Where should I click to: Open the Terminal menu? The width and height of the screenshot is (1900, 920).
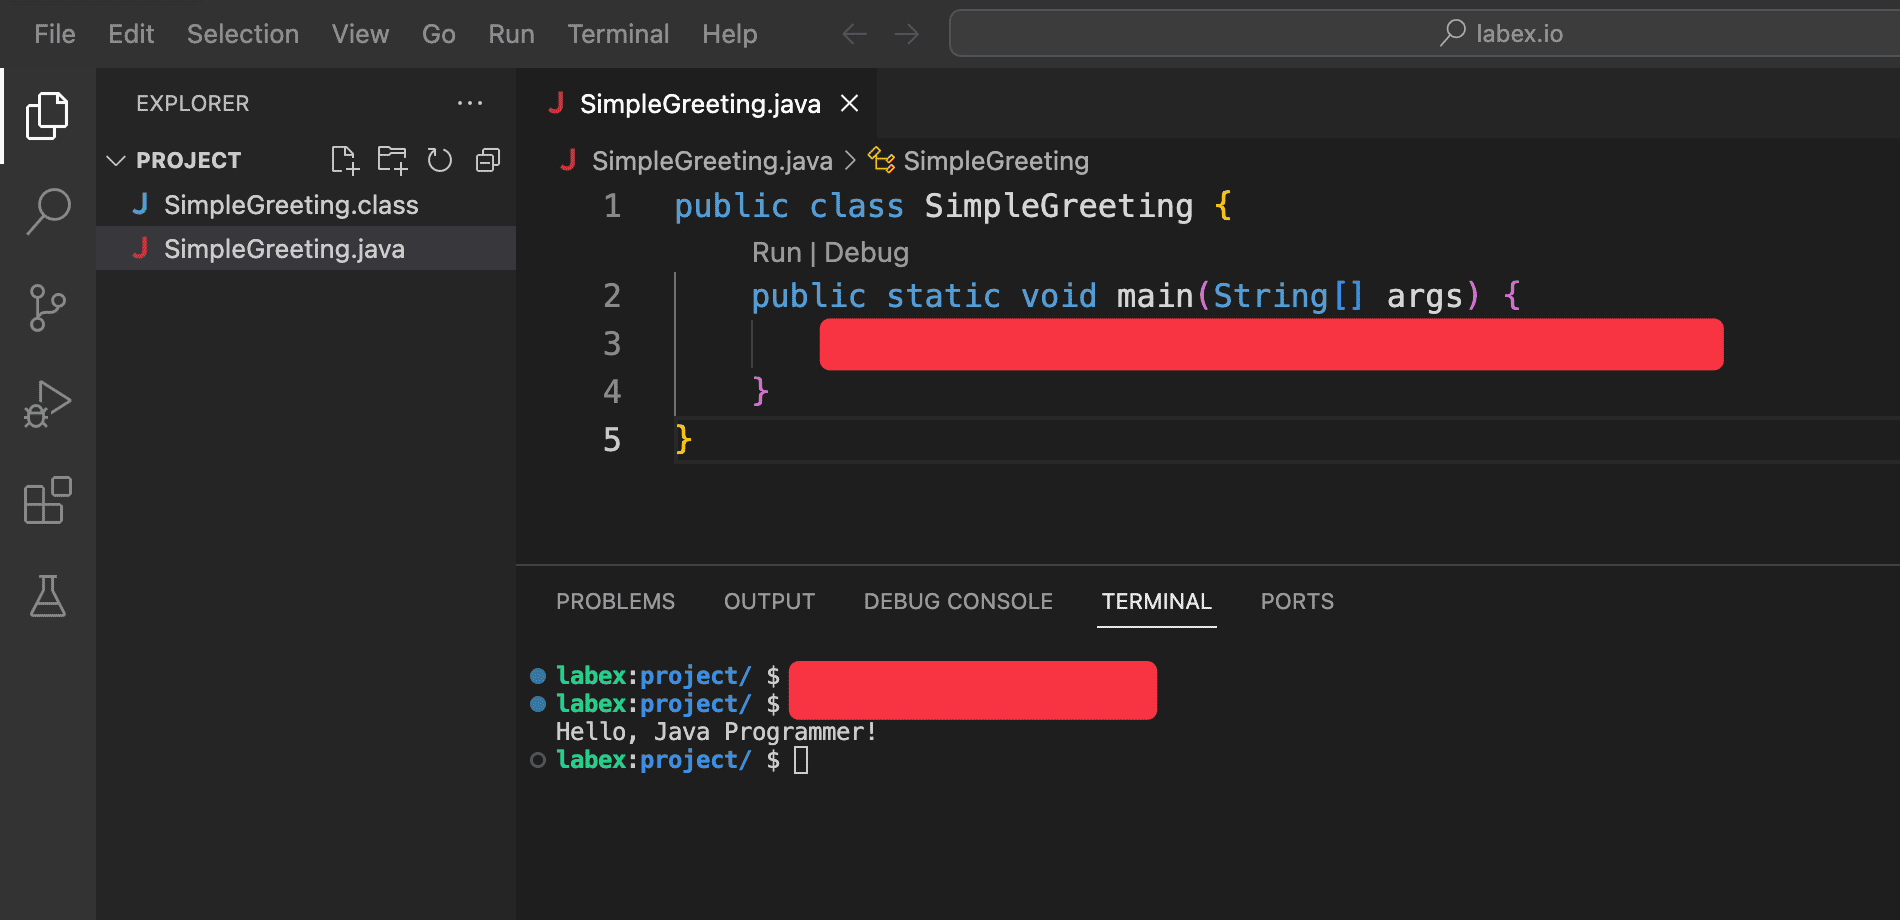click(x=617, y=34)
